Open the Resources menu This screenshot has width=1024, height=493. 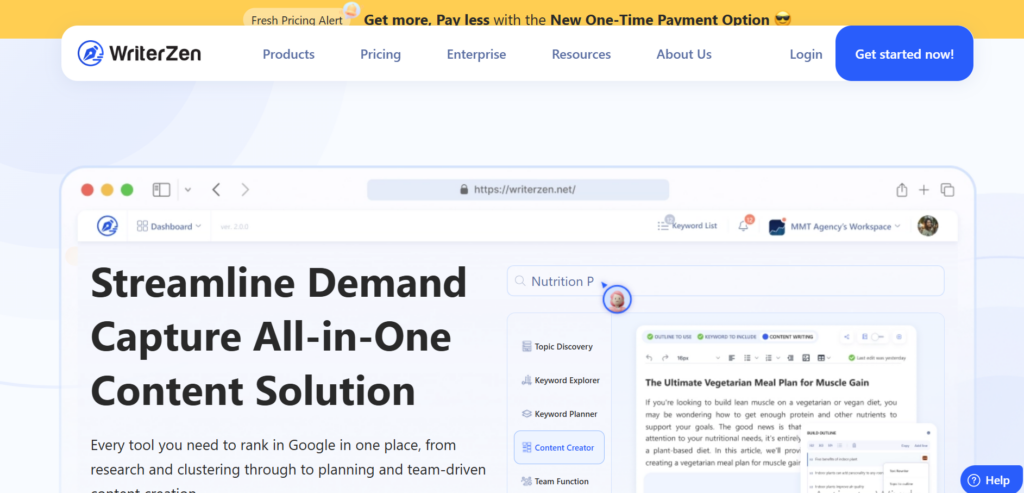tap(581, 55)
